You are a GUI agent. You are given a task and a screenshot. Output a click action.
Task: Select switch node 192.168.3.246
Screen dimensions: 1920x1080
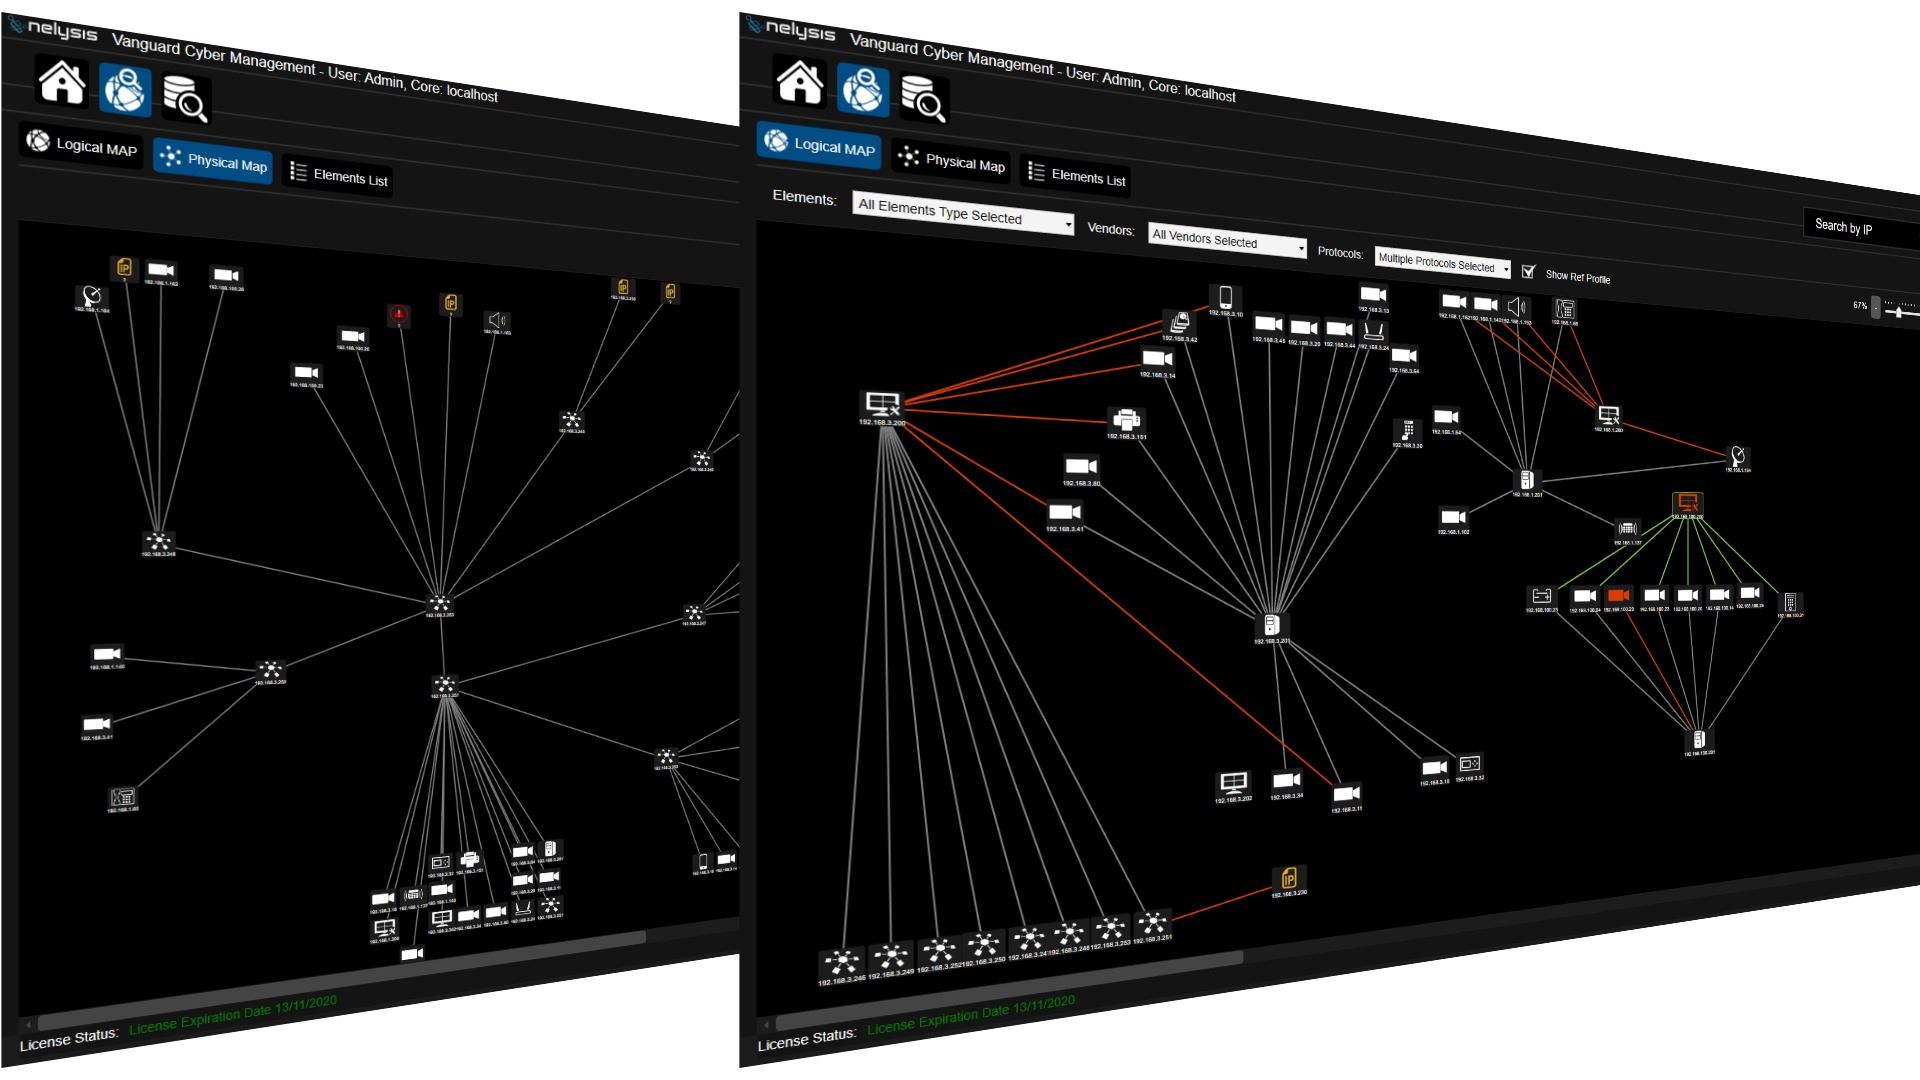(x=842, y=966)
